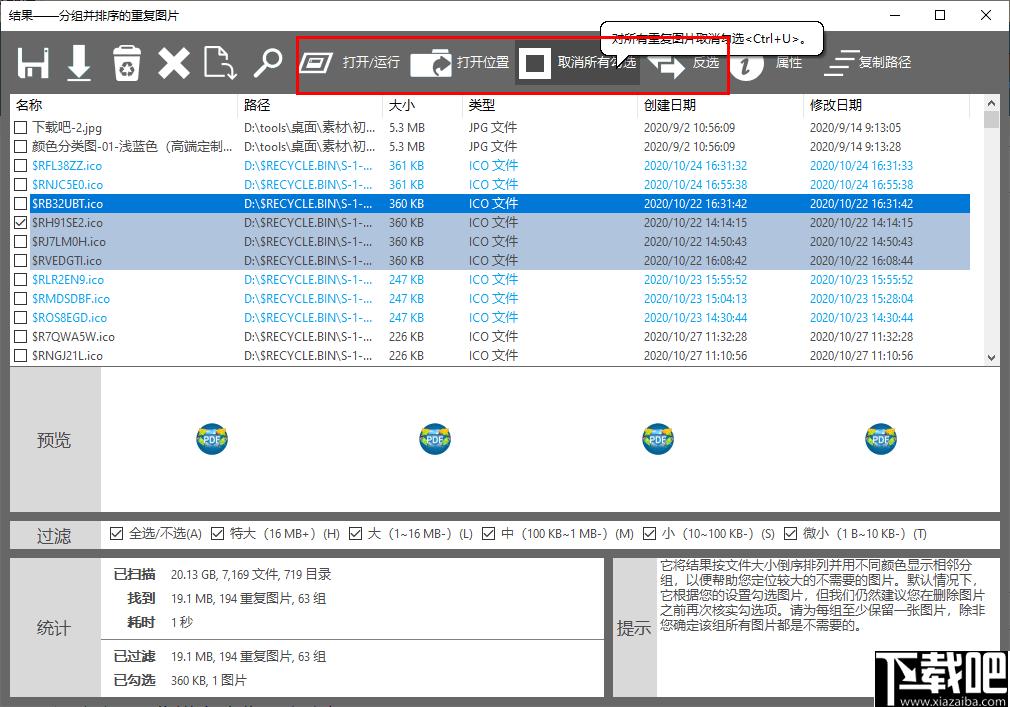Select the $R7QWA5W.ico file name
This screenshot has width=1010, height=707.
click(73, 337)
